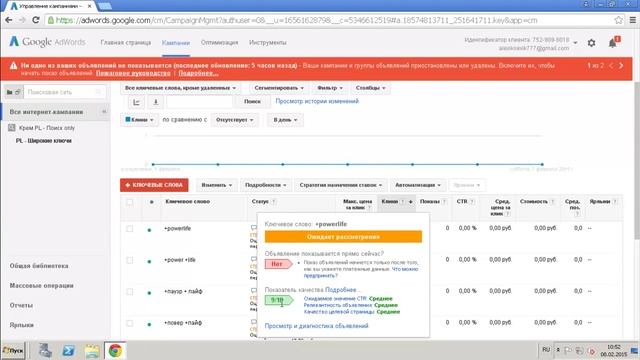Open Общая библиотека in sidebar

click(x=39, y=266)
